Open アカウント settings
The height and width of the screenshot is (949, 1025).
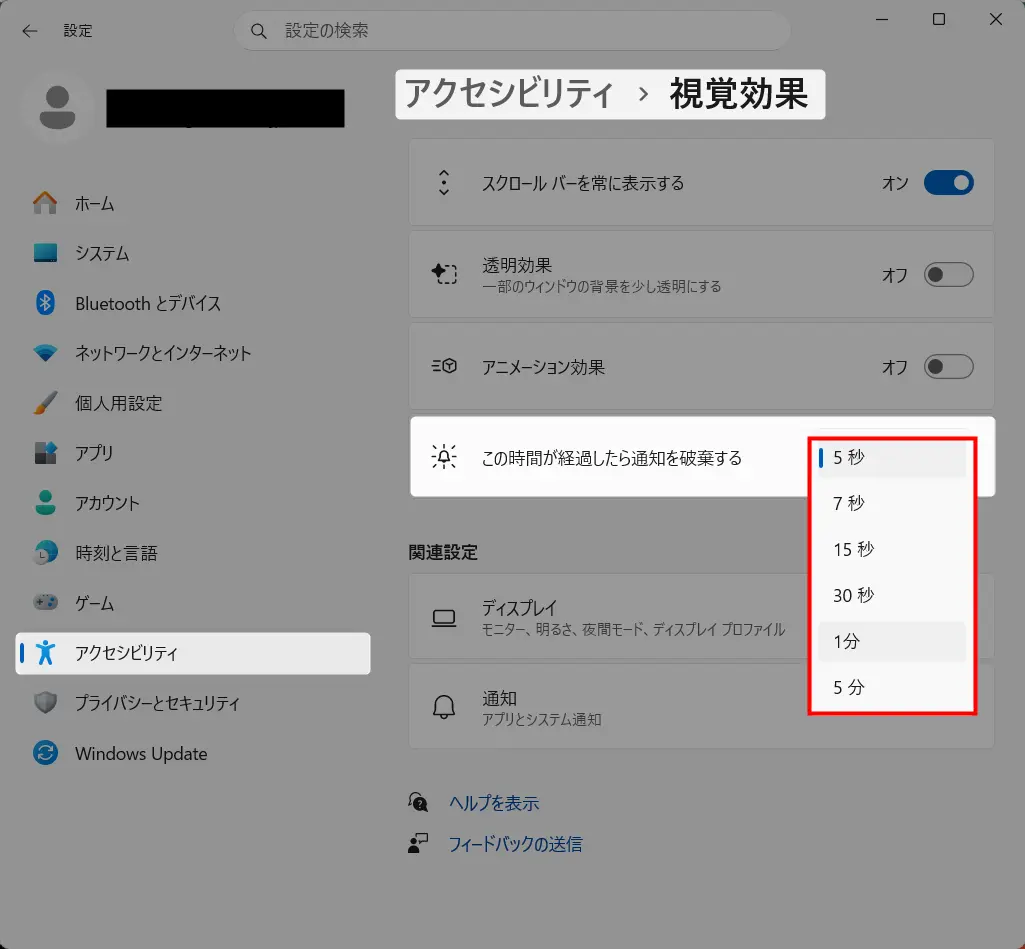193,503
